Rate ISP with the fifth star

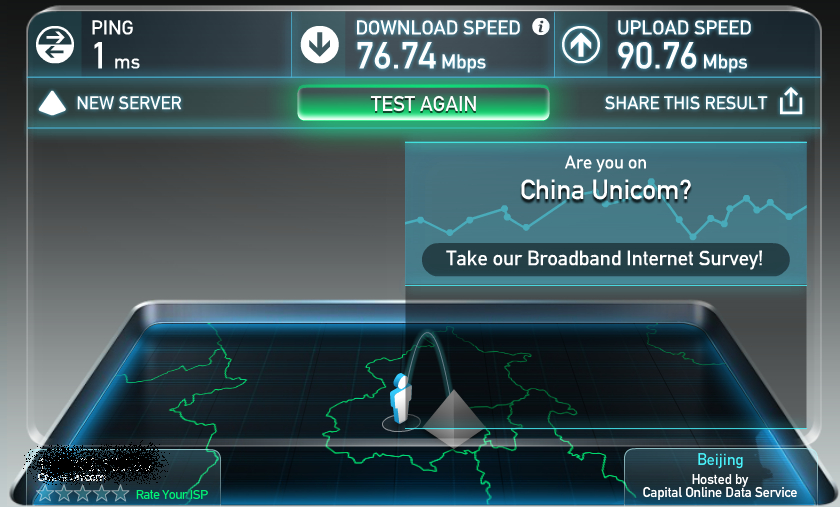121,493
